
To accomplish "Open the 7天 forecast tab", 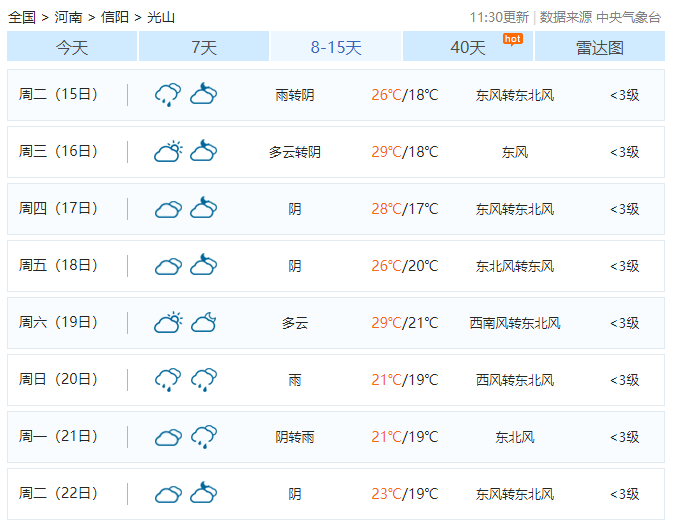I will (x=204, y=47).
